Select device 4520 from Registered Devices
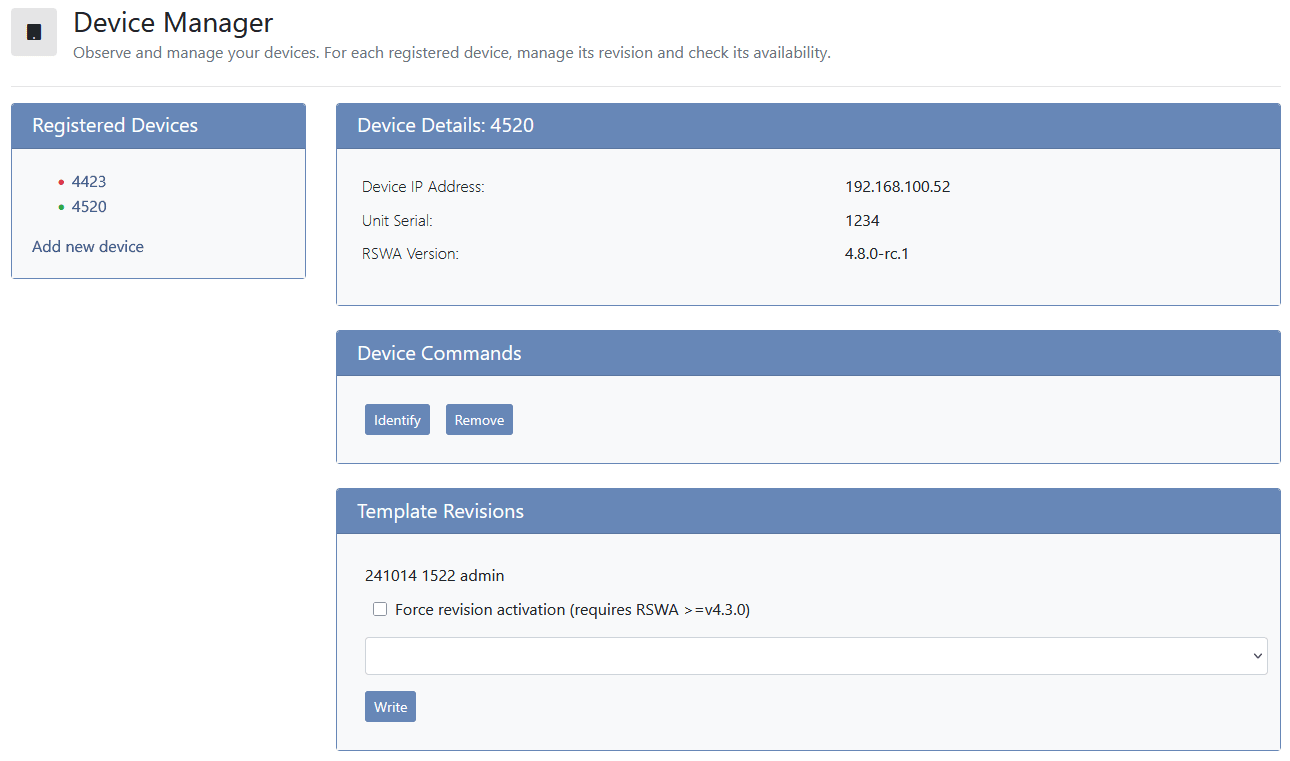Viewport: 1290px width, 761px height. [89, 207]
